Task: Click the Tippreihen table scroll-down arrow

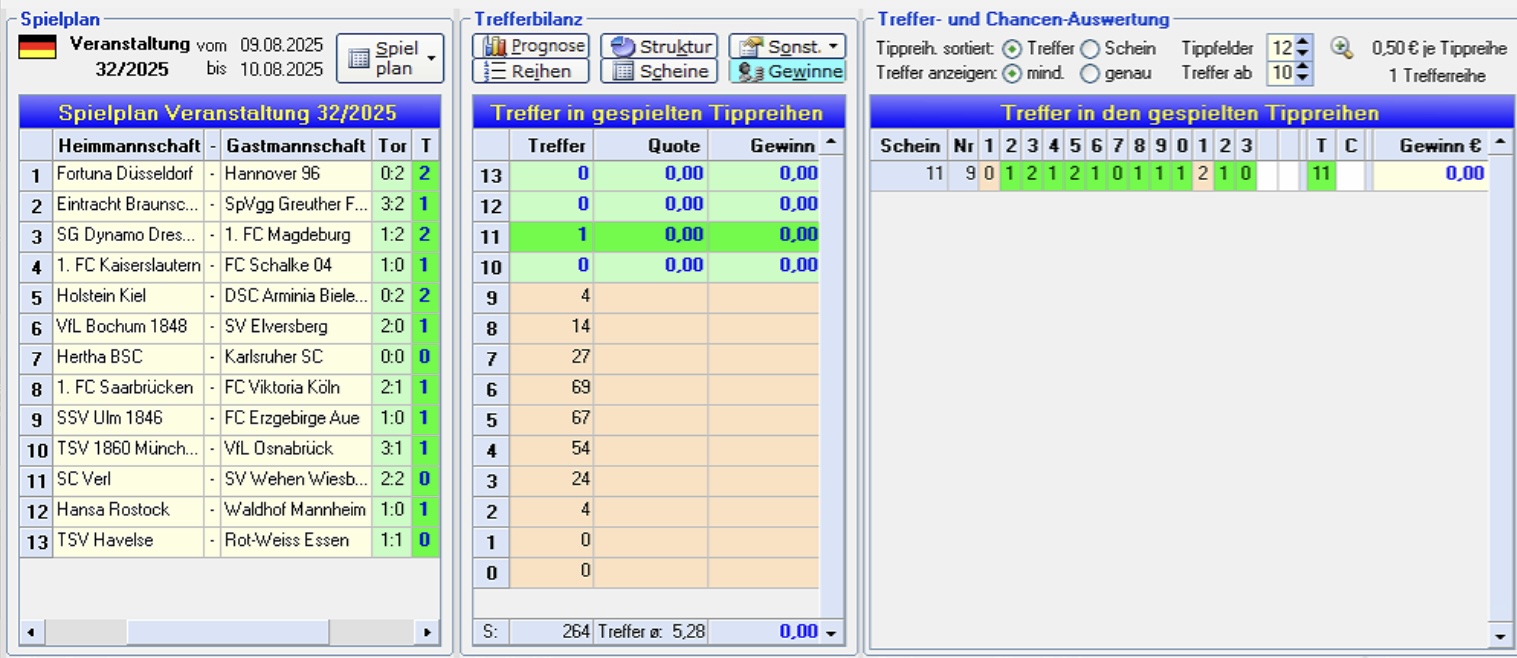Action: [x=1499, y=635]
